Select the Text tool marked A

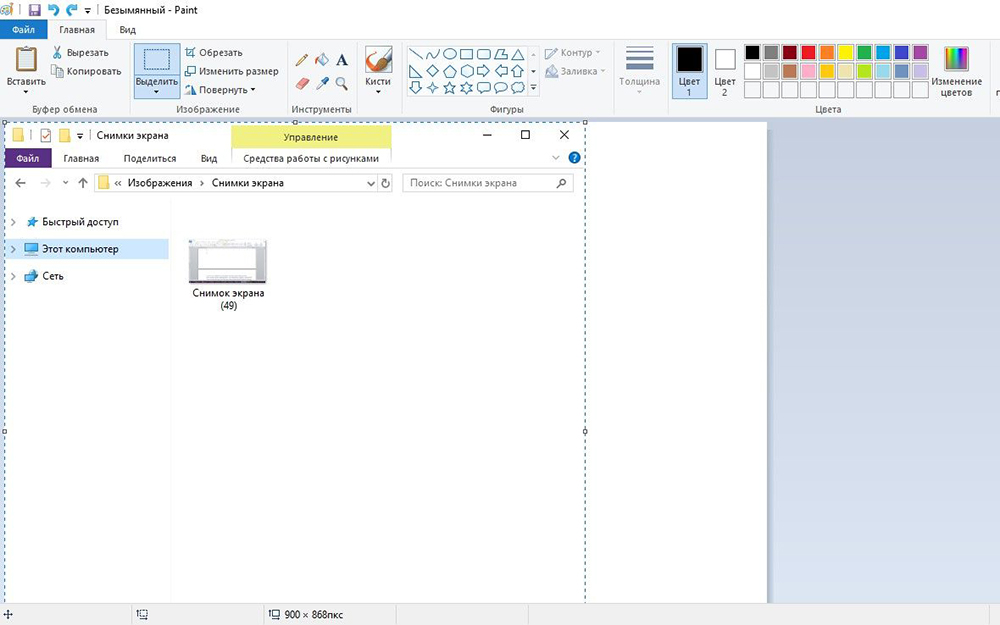coord(342,60)
